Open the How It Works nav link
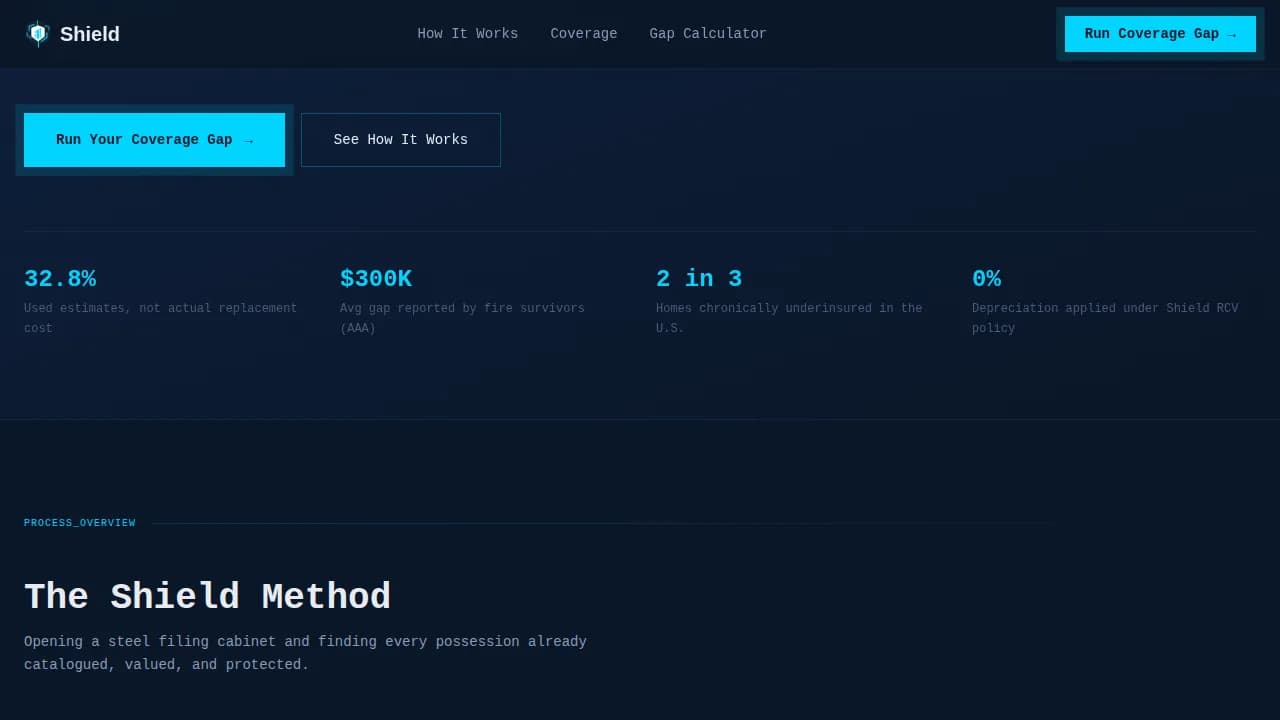 pos(467,34)
